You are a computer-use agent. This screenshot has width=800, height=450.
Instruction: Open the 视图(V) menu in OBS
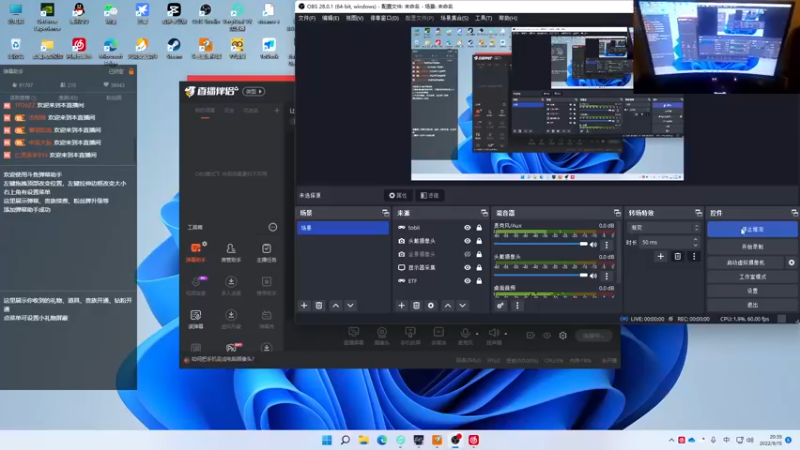(354, 18)
